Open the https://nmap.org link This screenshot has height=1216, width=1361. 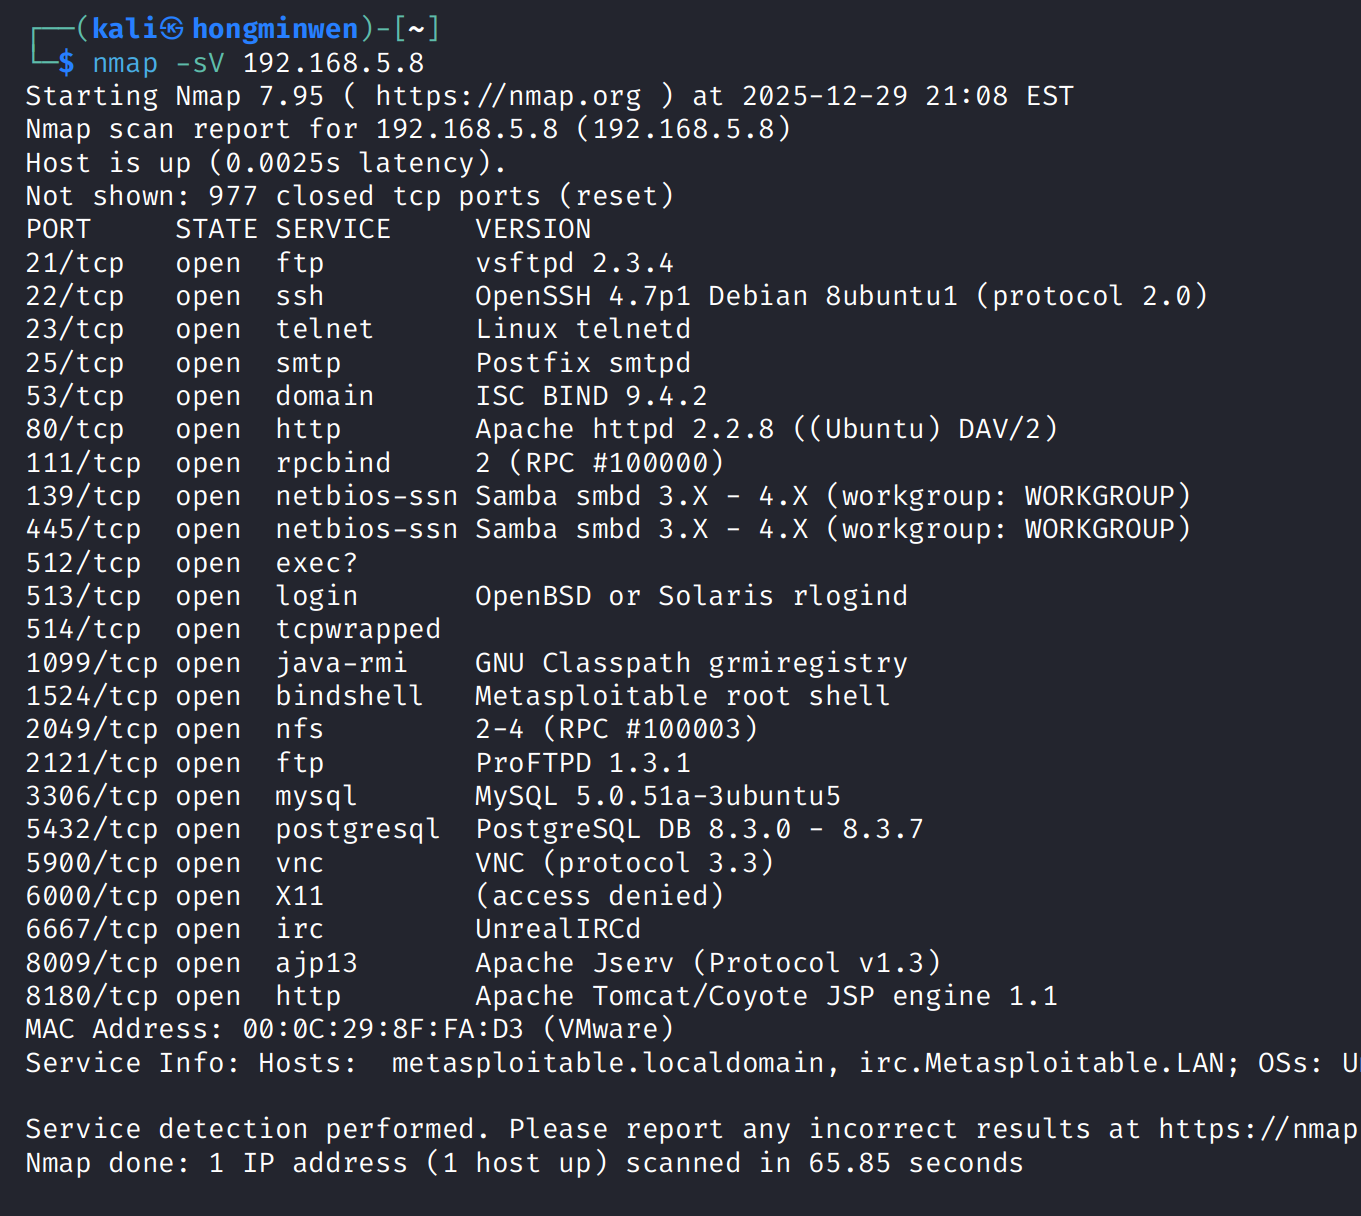pos(508,96)
